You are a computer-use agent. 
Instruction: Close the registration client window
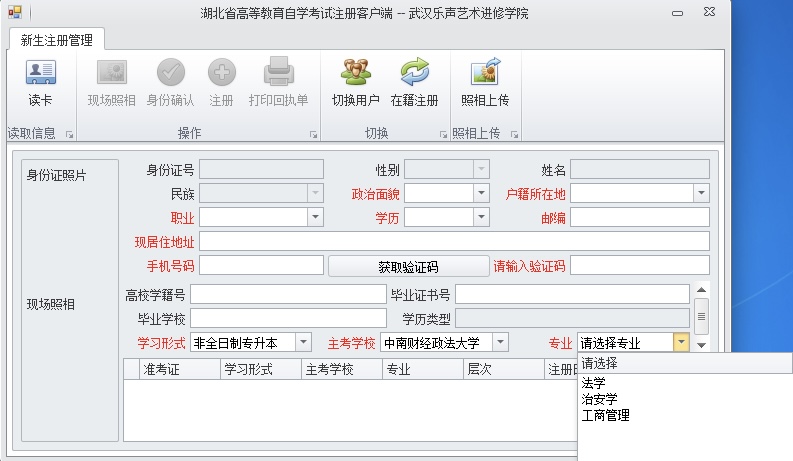click(710, 12)
